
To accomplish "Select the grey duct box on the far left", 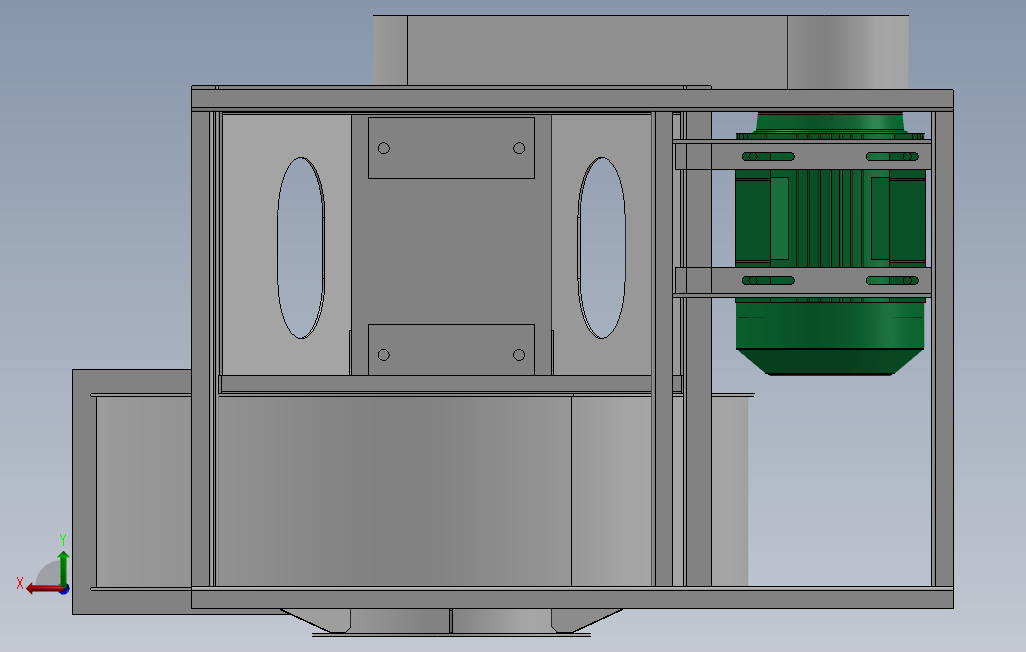I will [132, 492].
